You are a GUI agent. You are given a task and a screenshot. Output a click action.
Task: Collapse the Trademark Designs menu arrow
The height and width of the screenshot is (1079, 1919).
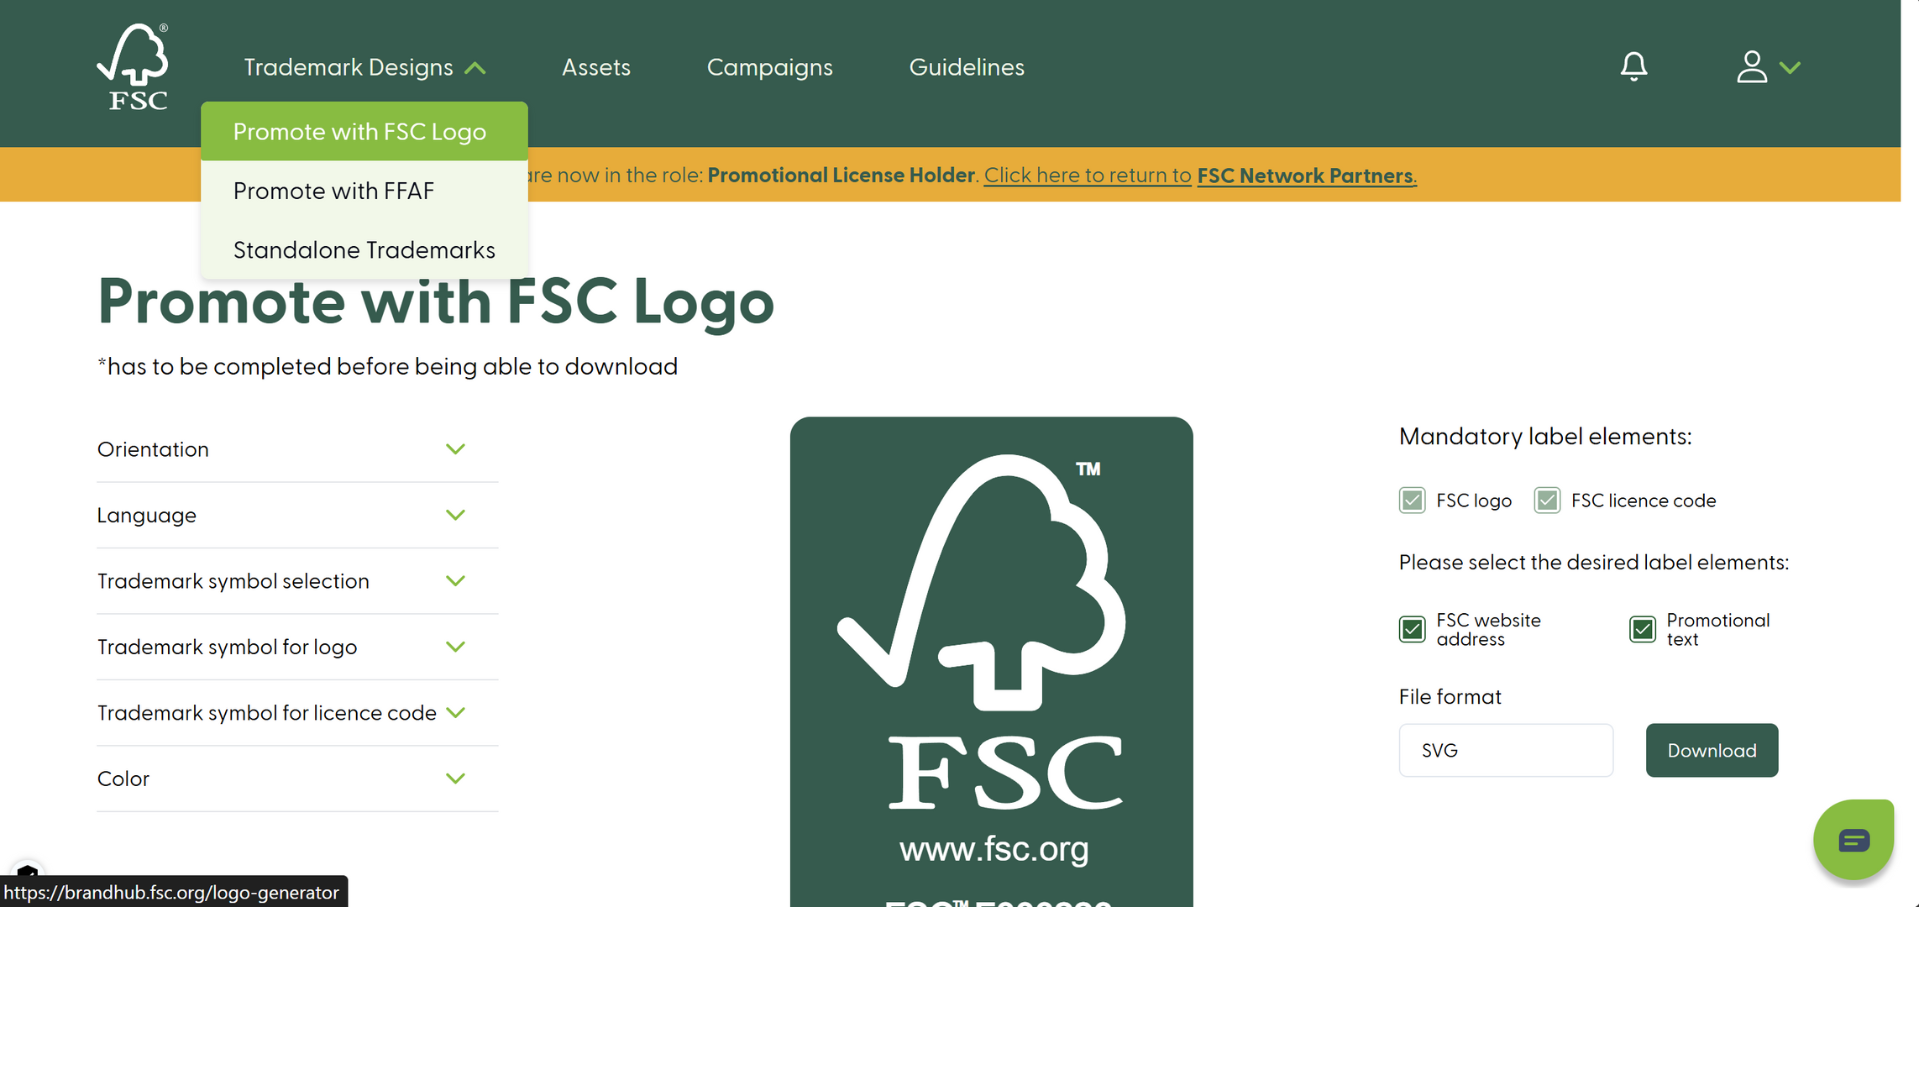[x=475, y=68]
